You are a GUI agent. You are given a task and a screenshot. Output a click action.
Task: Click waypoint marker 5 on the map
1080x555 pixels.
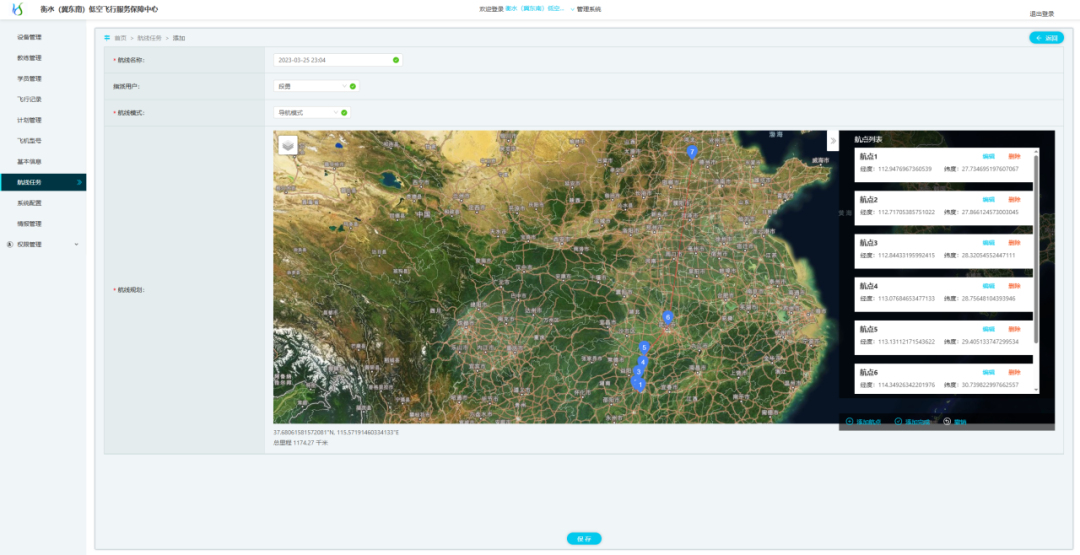644,348
